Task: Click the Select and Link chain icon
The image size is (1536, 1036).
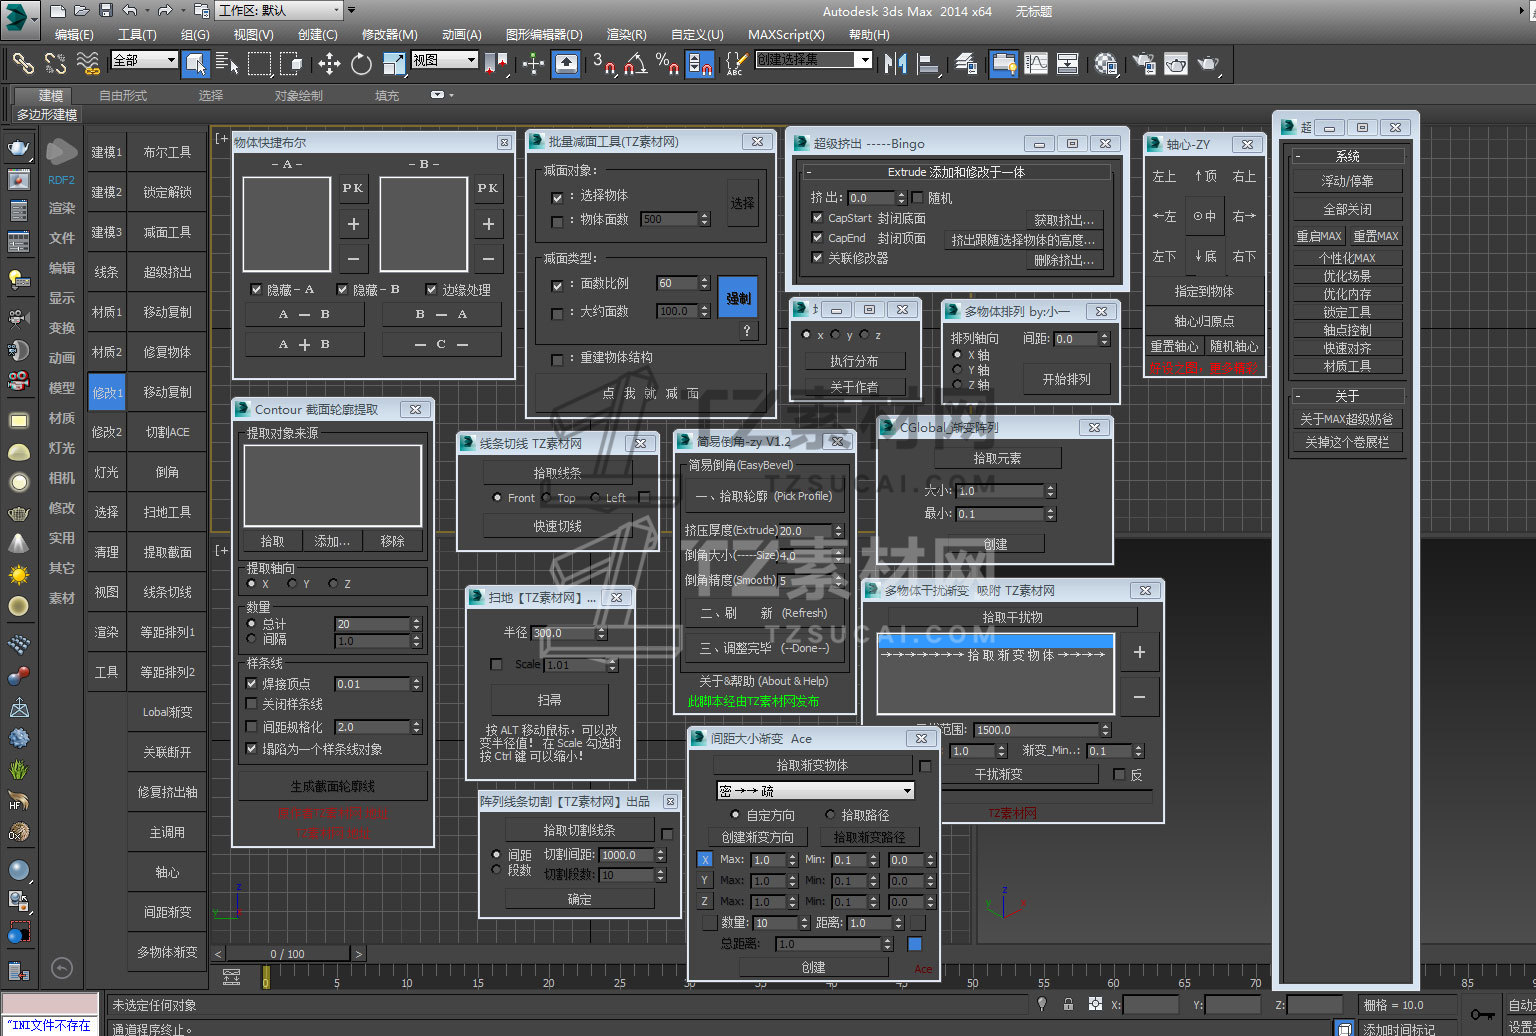Action: coord(23,63)
